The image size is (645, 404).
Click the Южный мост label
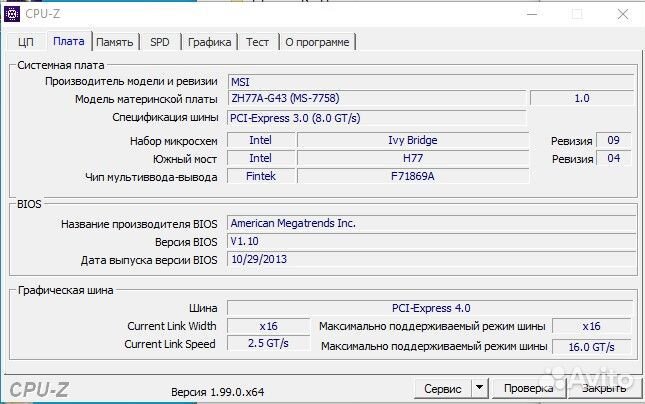point(185,159)
